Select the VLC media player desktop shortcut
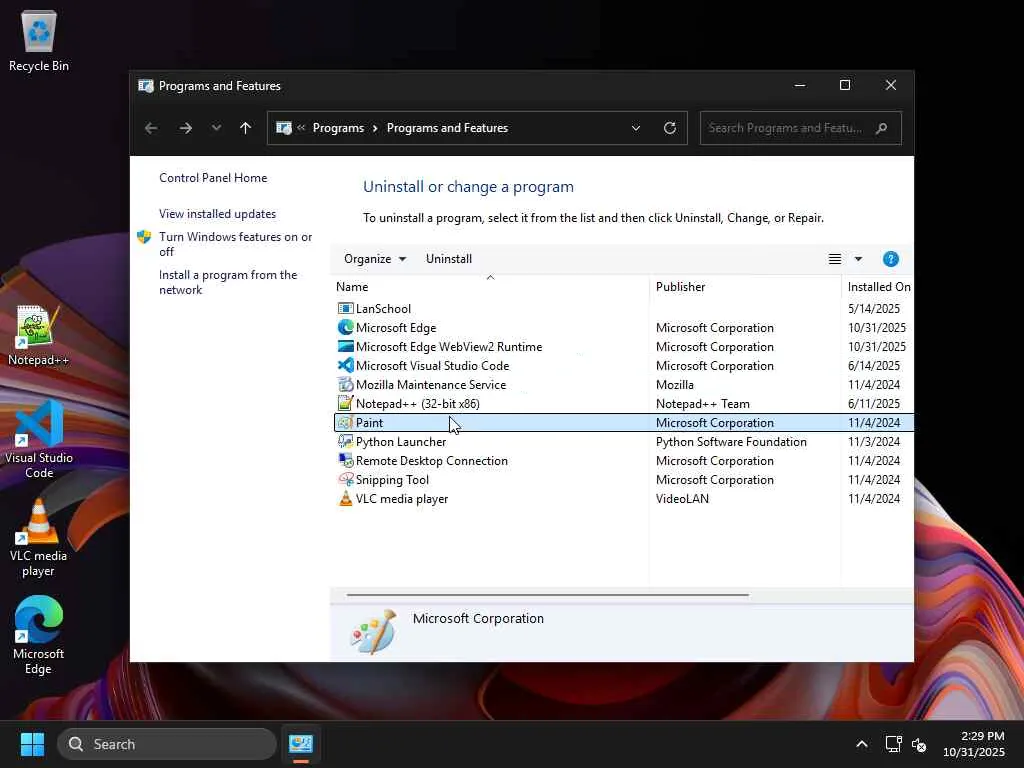This screenshot has height=768, width=1024. pos(39,537)
